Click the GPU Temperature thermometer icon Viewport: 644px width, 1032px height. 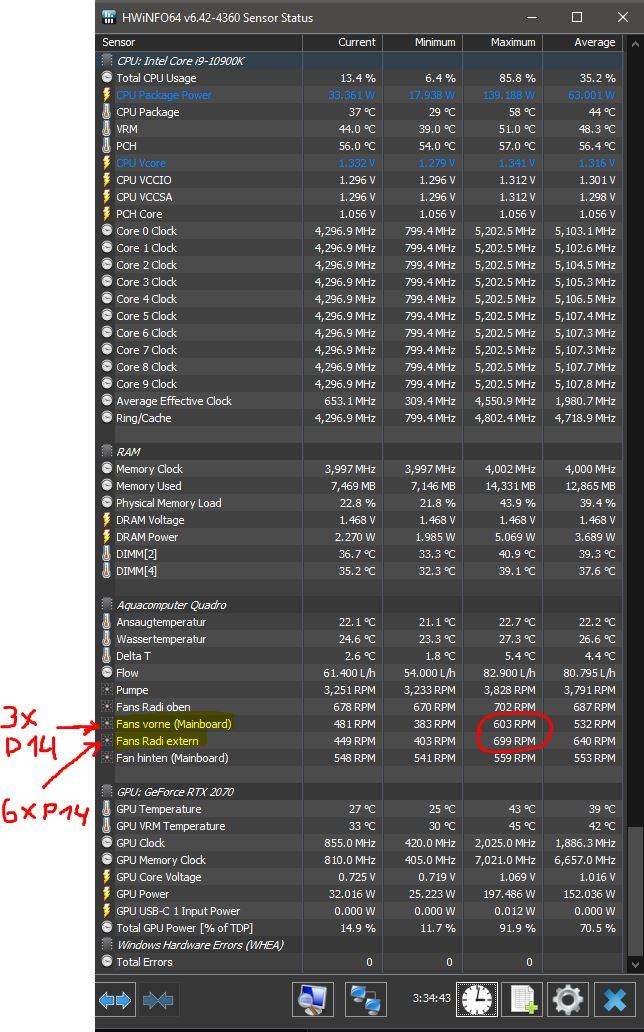(x=107, y=809)
